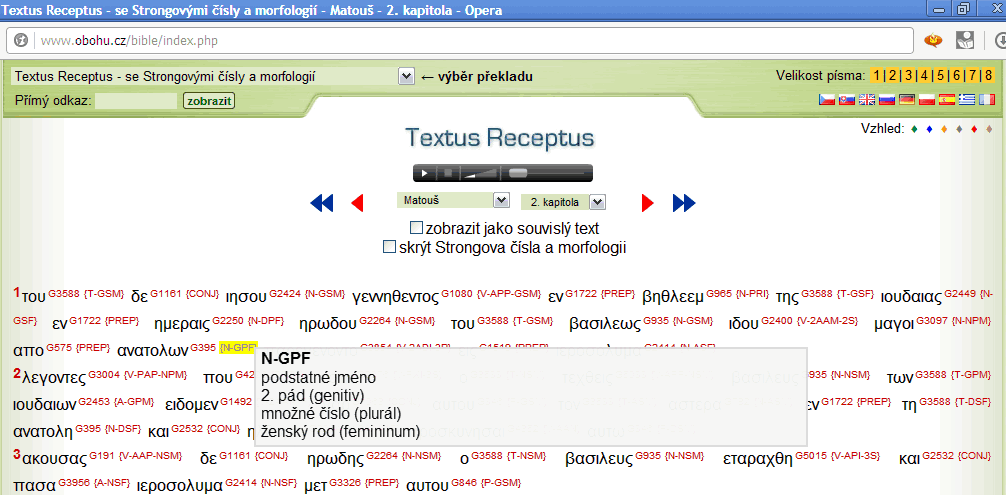Tick 'skrýt Strongova čísla a morfologii' checkbox
This screenshot has width=1006, height=495.
click(390, 246)
